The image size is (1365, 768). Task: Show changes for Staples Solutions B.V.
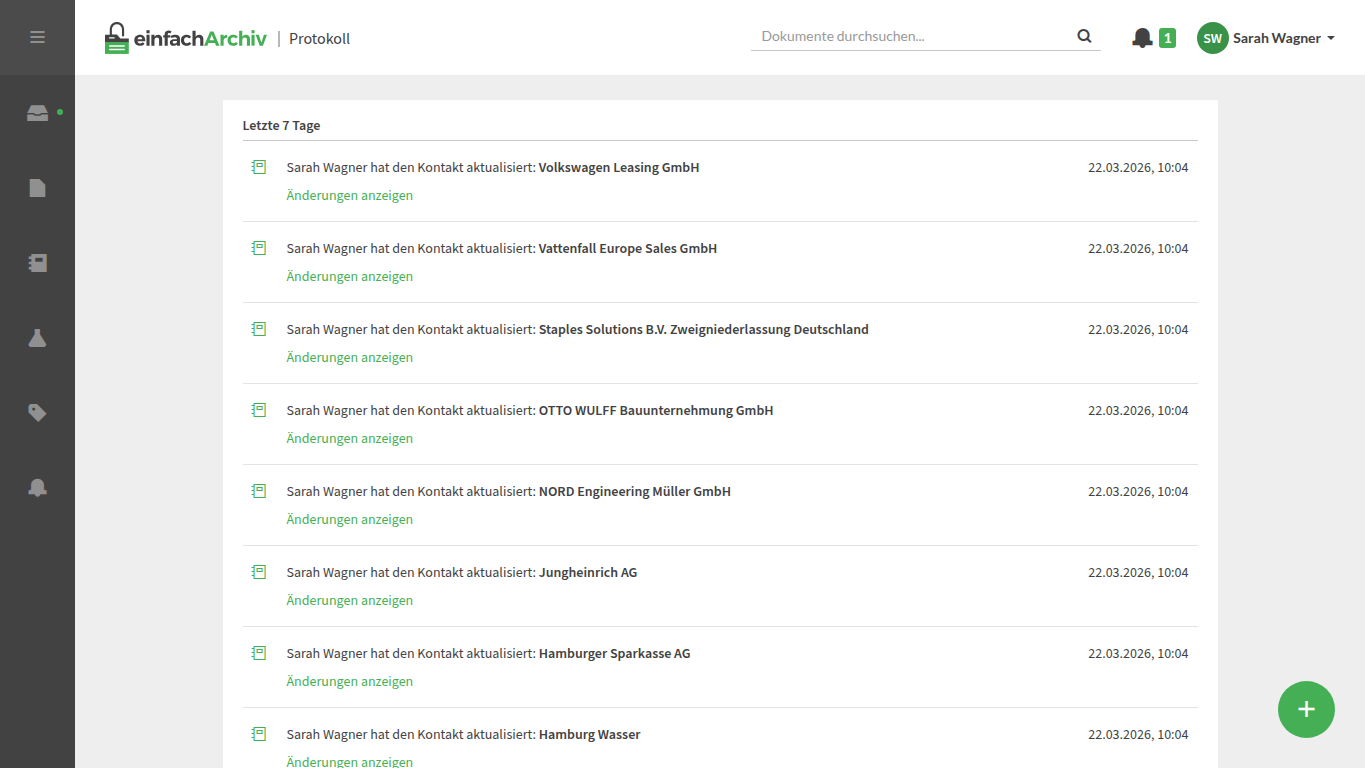[349, 357]
